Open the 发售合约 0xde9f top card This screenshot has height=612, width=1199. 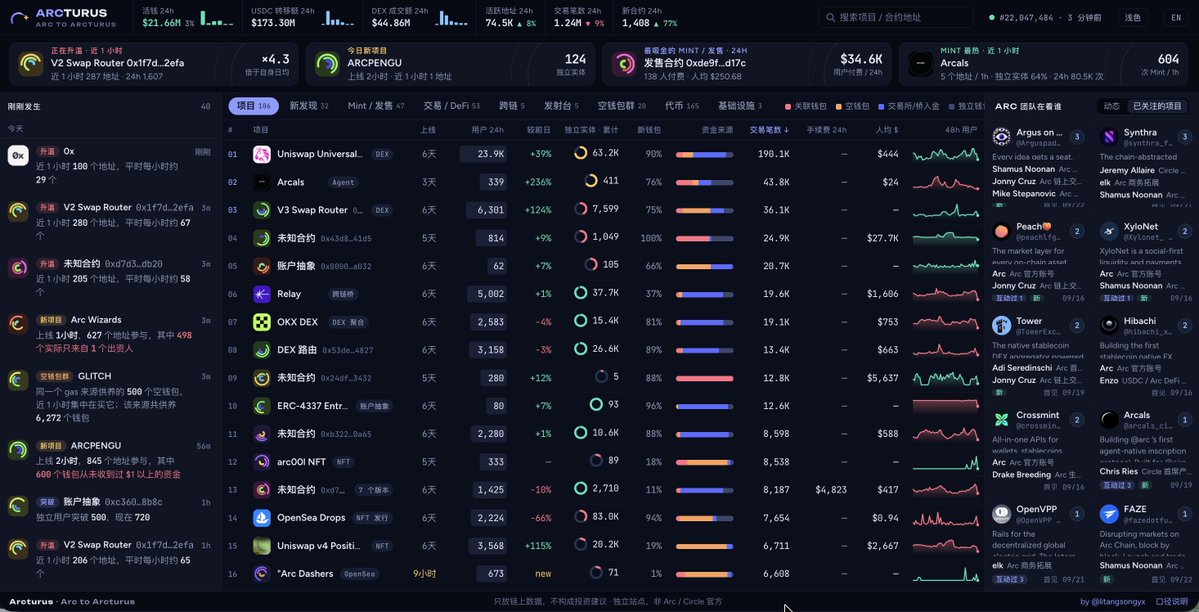pyautogui.click(x=747, y=64)
